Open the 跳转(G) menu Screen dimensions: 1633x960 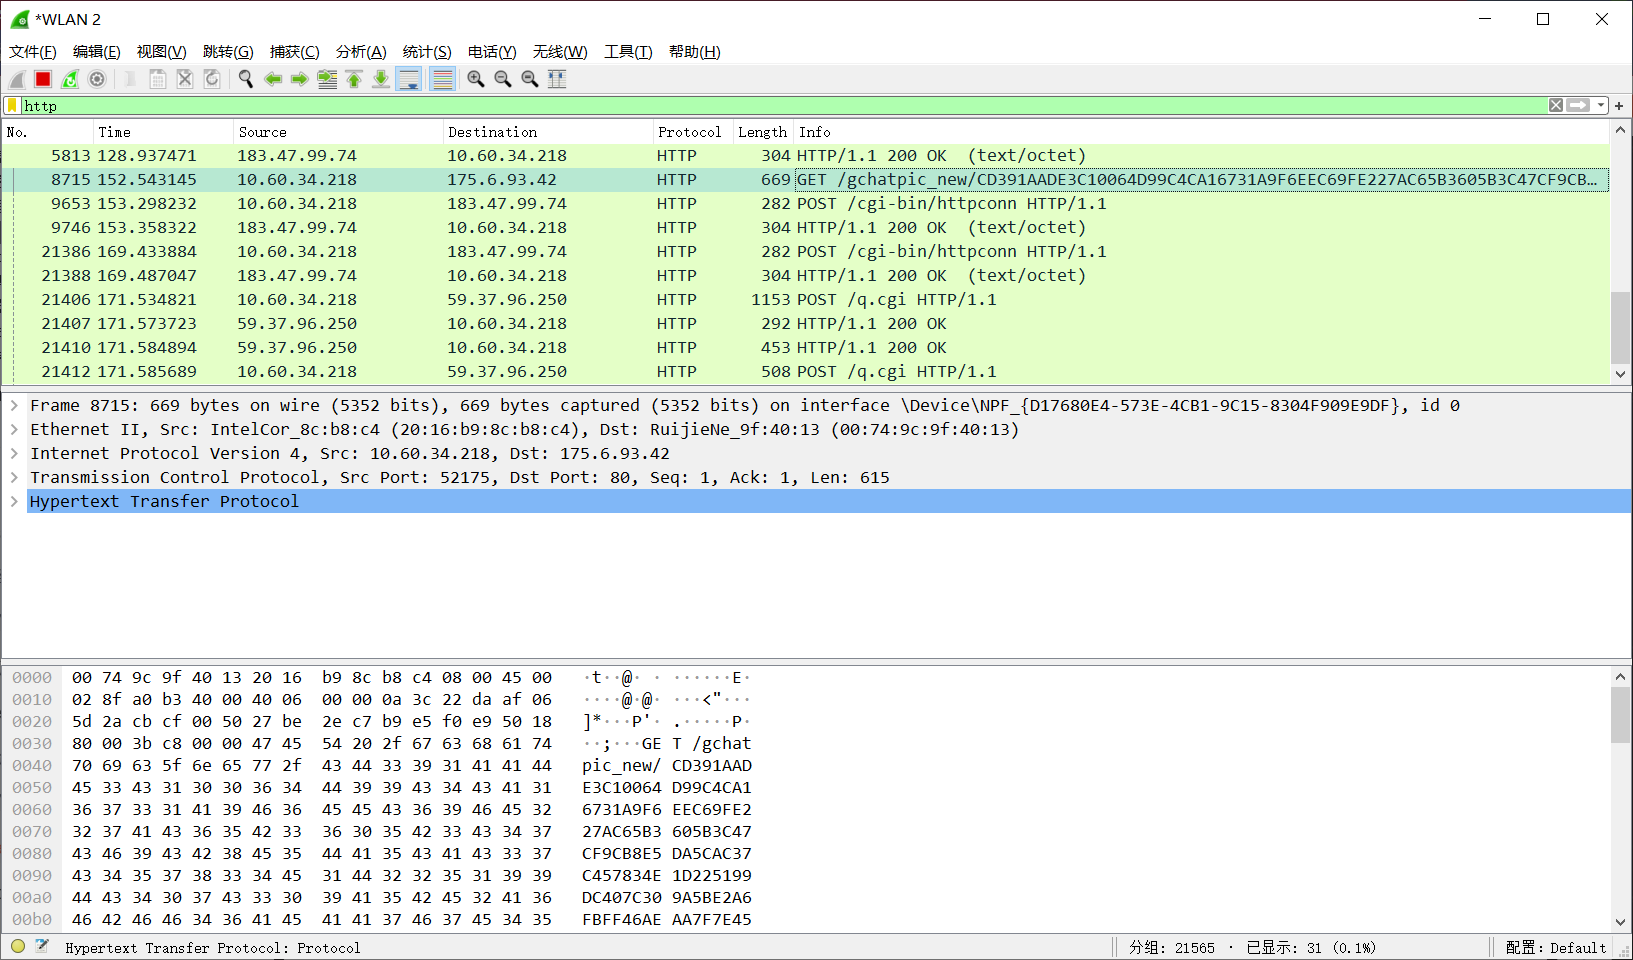pos(228,52)
